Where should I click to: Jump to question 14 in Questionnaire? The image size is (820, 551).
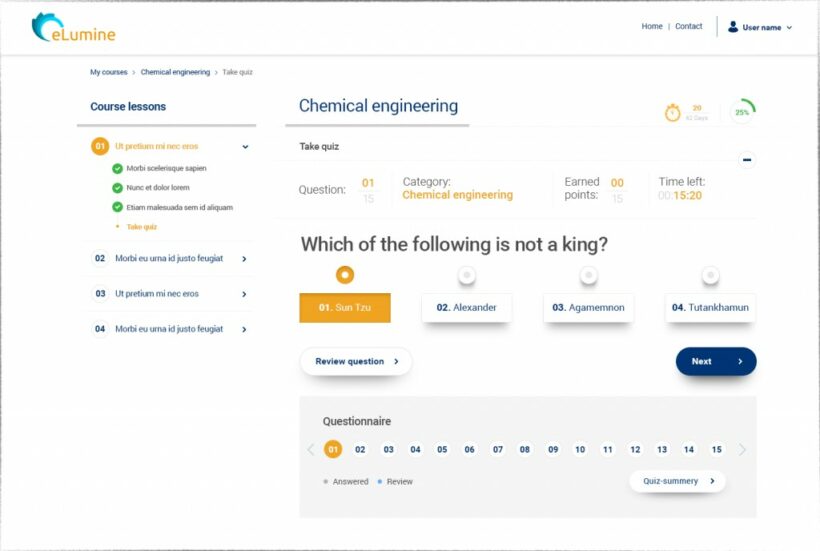tap(689, 450)
